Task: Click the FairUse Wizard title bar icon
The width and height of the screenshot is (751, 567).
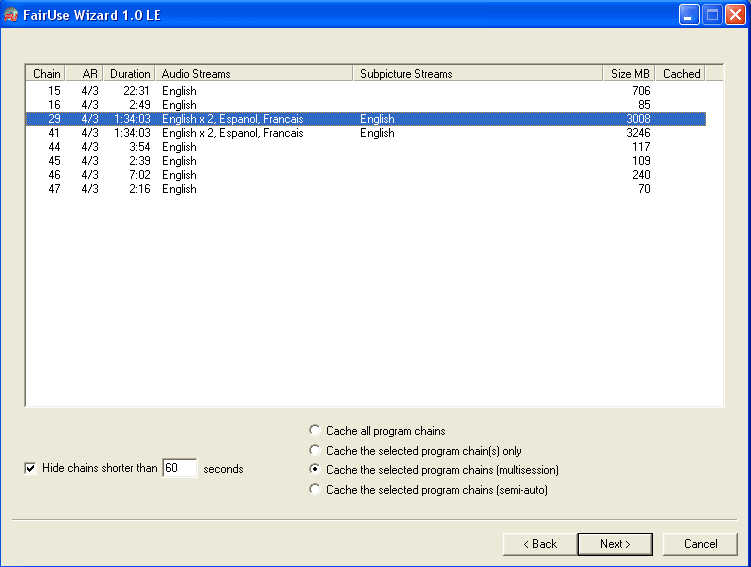Action: (x=11, y=15)
